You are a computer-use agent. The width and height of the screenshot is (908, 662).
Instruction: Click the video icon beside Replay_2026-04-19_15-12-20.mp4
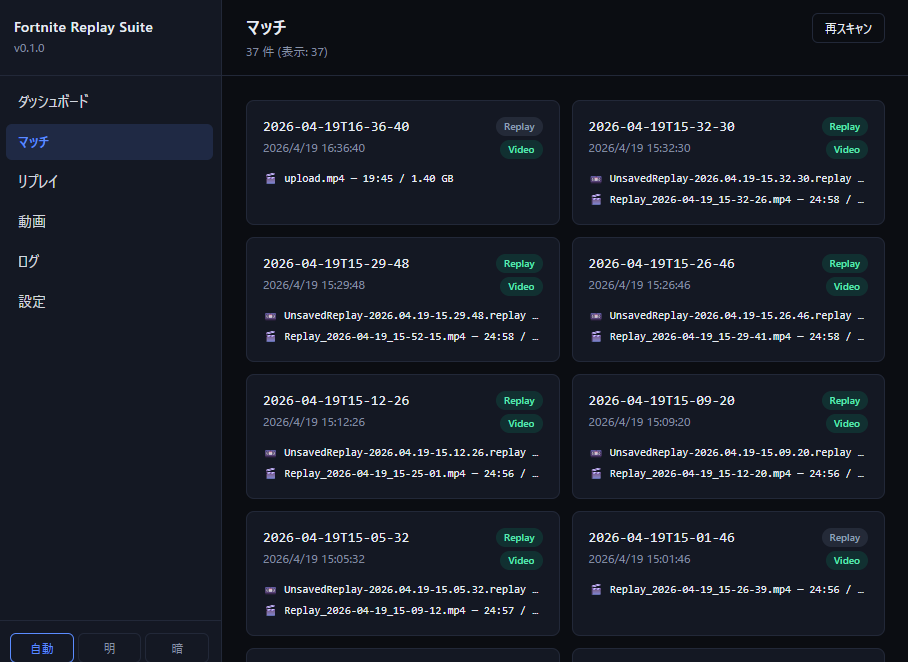[x=596, y=473]
